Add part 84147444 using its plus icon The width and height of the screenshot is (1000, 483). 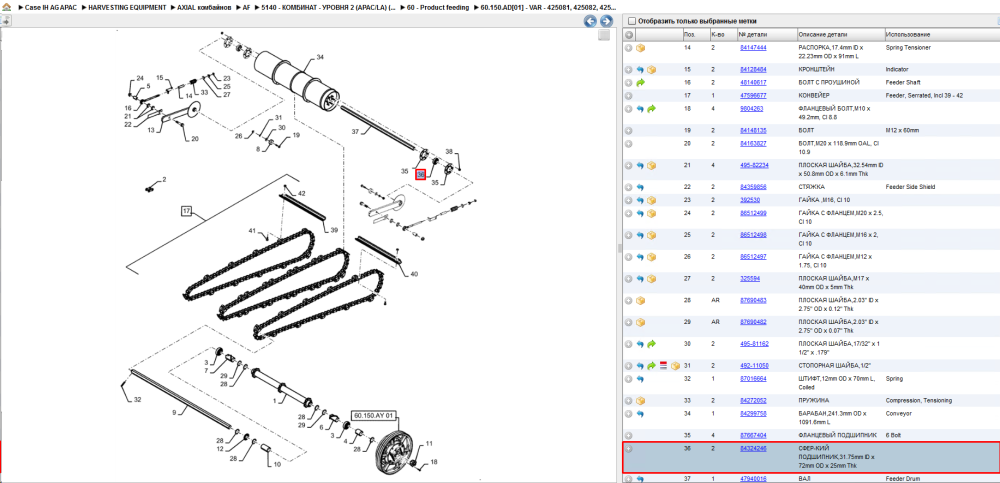pyautogui.click(x=629, y=48)
